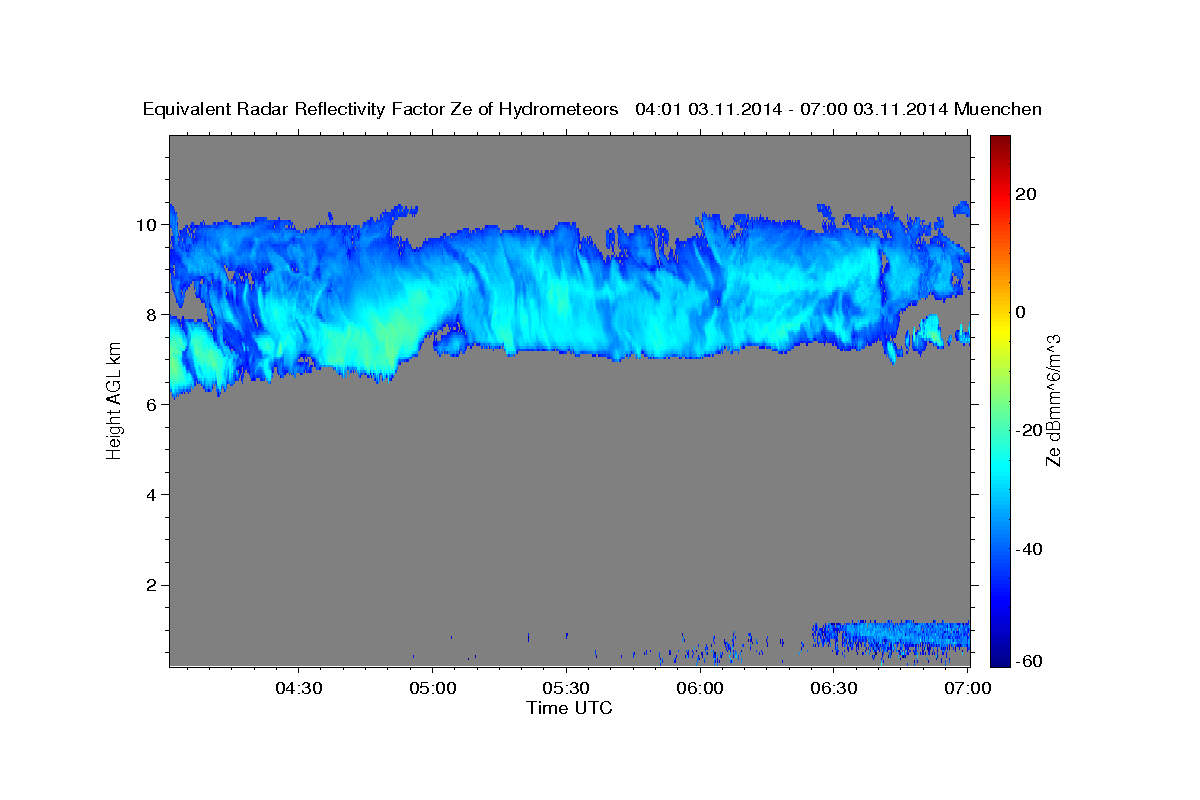Viewport: 1200px width, 800px height.
Task: Click the colorbar value '-40'
Action: pos(1028,549)
